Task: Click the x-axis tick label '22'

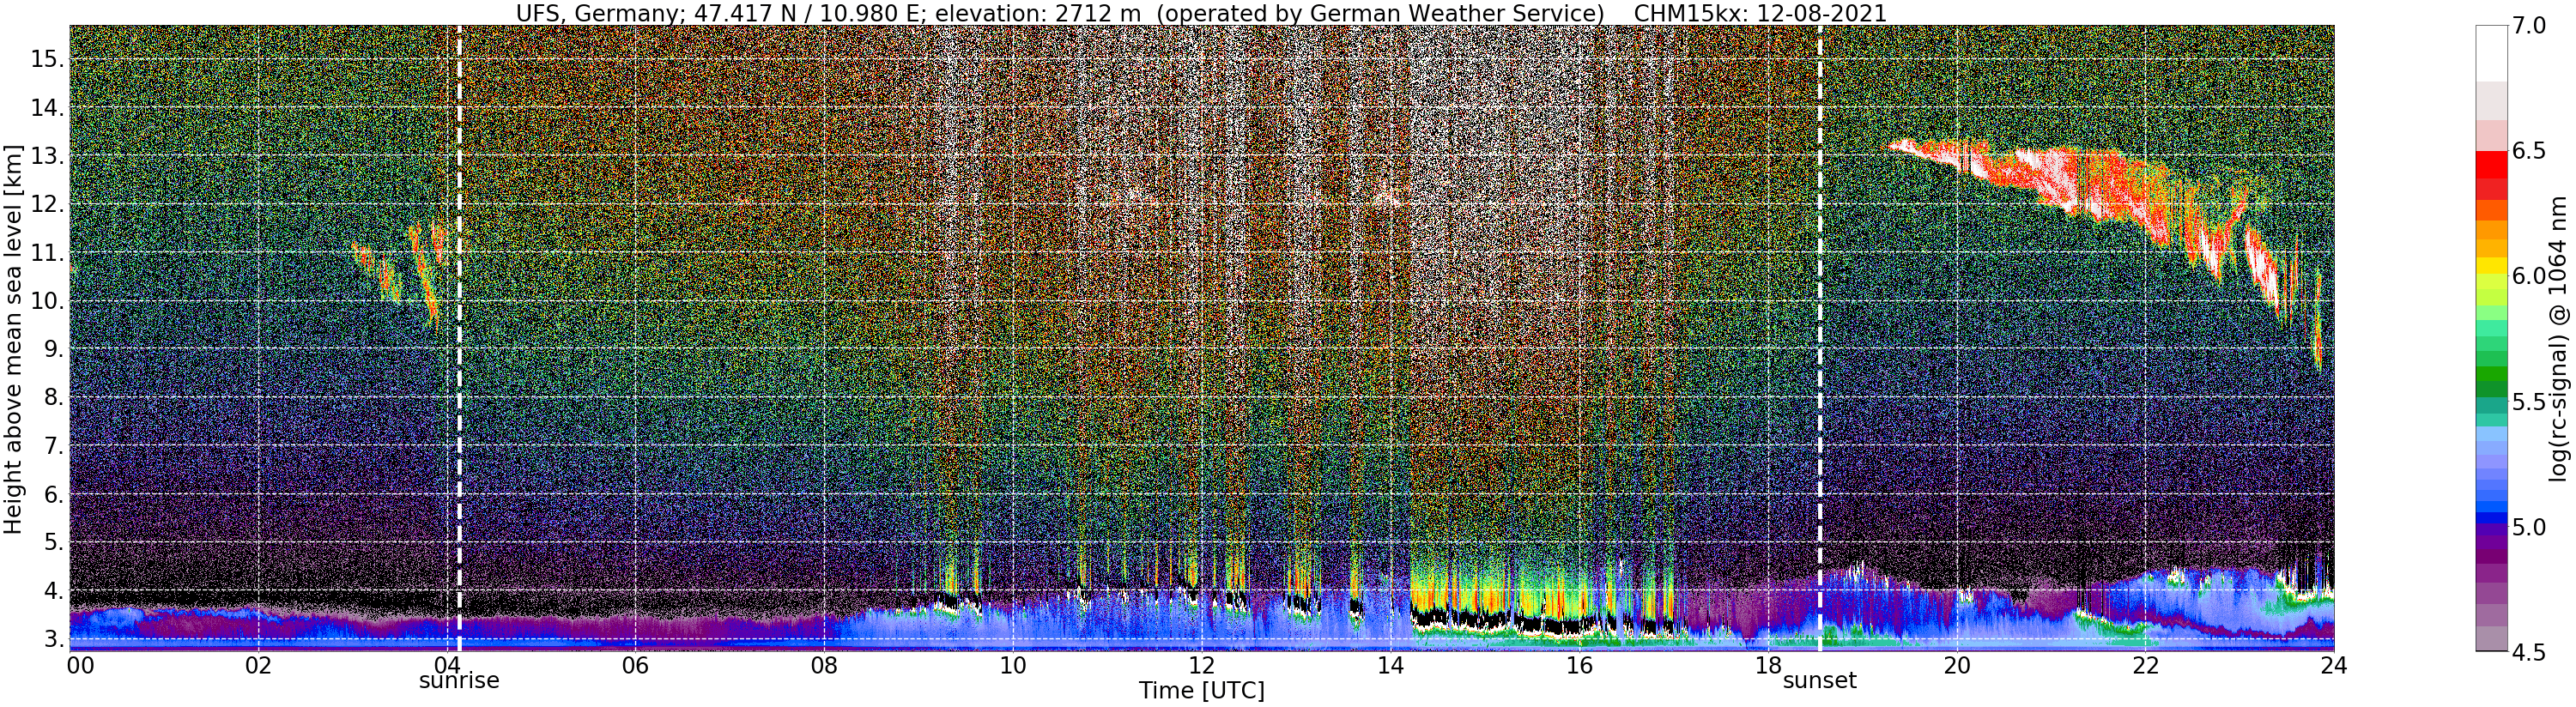Action: point(2145,665)
